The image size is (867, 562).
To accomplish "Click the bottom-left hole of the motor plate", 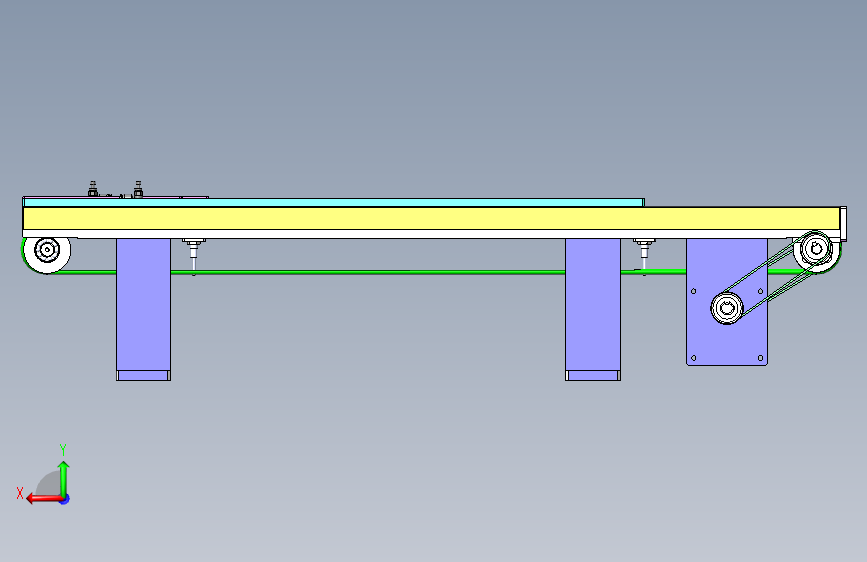I will pyautogui.click(x=693, y=358).
